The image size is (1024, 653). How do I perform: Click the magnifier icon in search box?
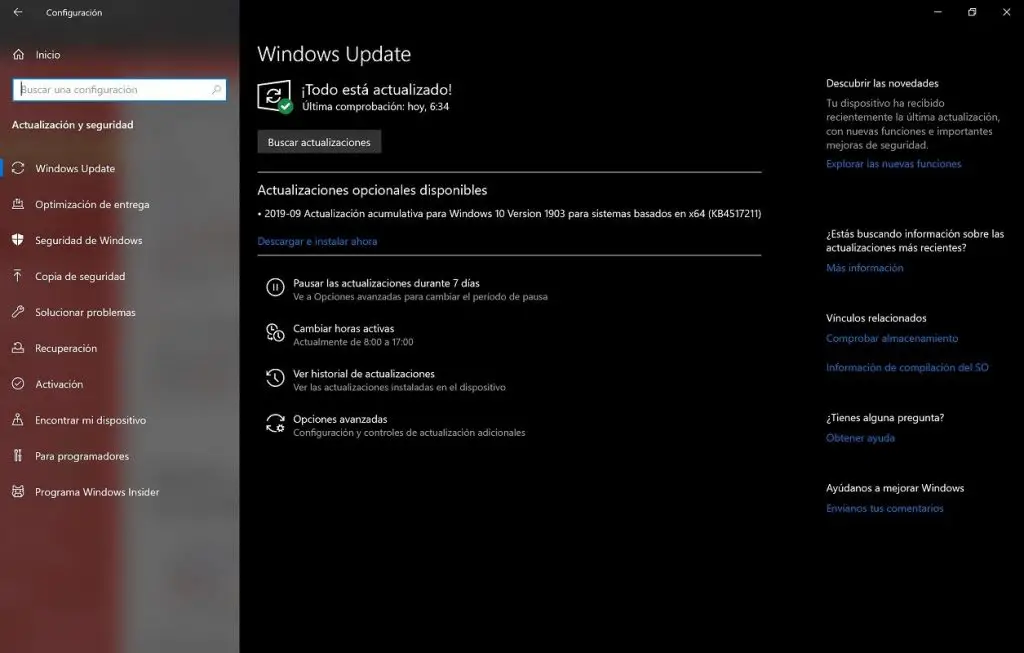coord(216,89)
